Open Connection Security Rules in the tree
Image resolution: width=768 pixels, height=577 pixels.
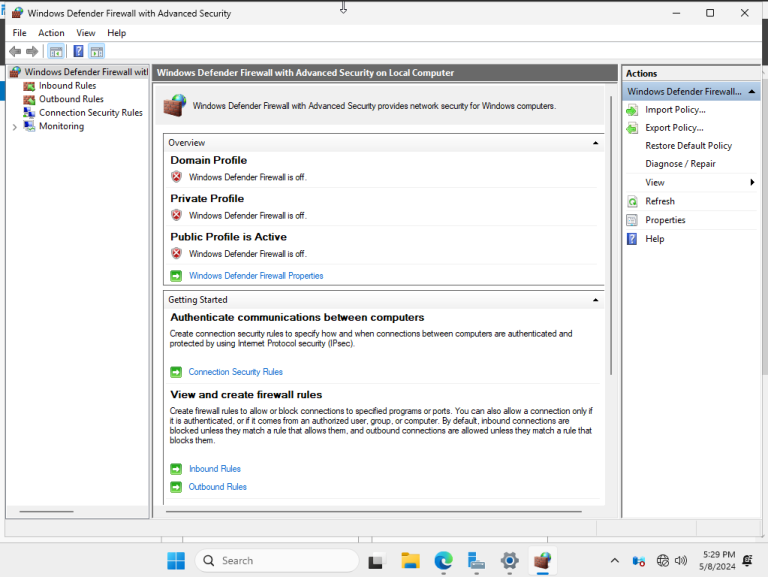(x=91, y=113)
